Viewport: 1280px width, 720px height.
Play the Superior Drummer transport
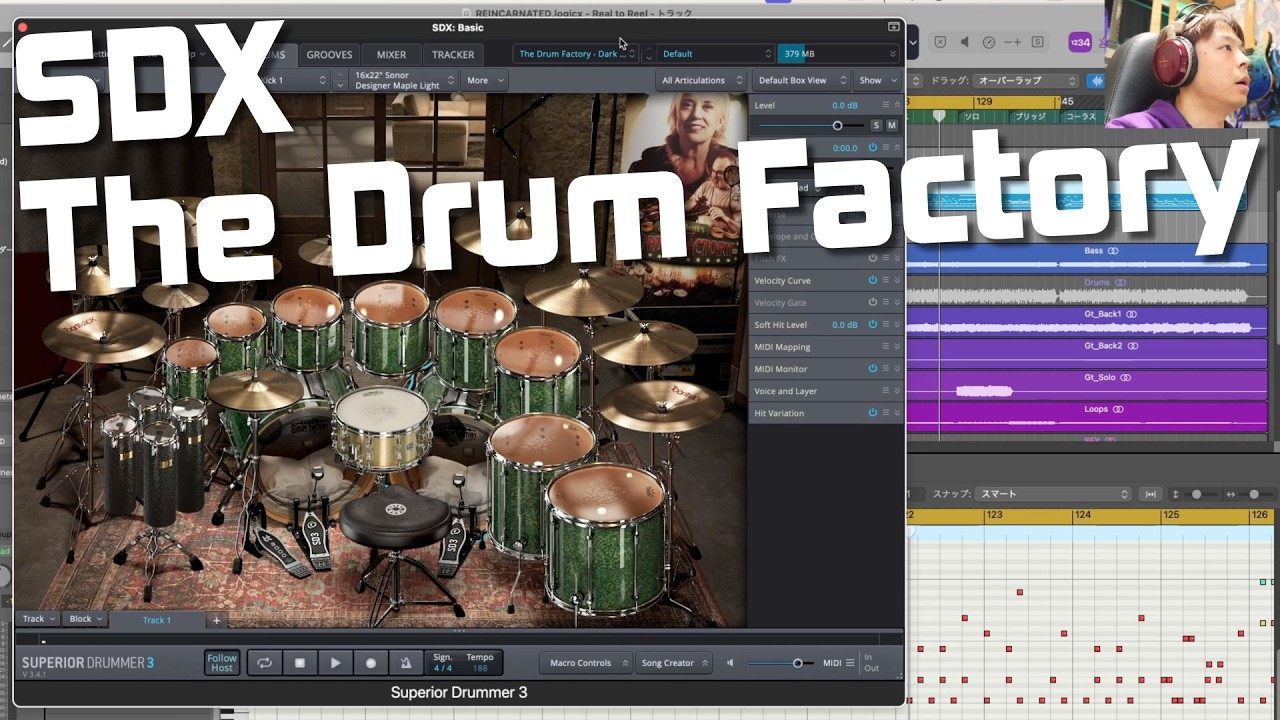[x=335, y=663]
